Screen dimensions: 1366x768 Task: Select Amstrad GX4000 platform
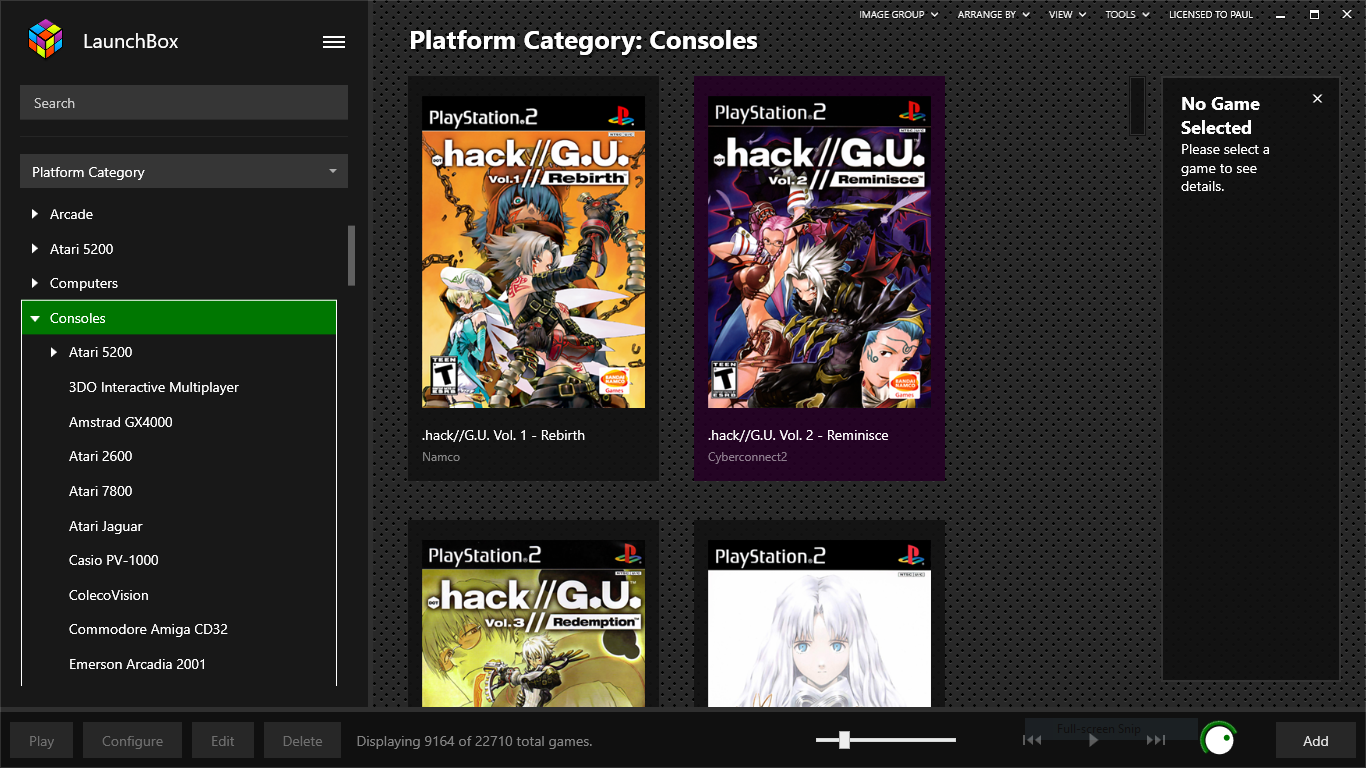pyautogui.click(x=121, y=422)
